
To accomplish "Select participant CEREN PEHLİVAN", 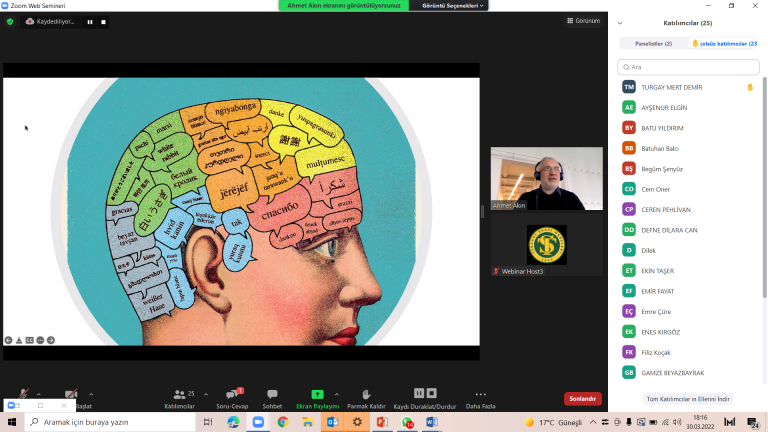I will (x=688, y=210).
